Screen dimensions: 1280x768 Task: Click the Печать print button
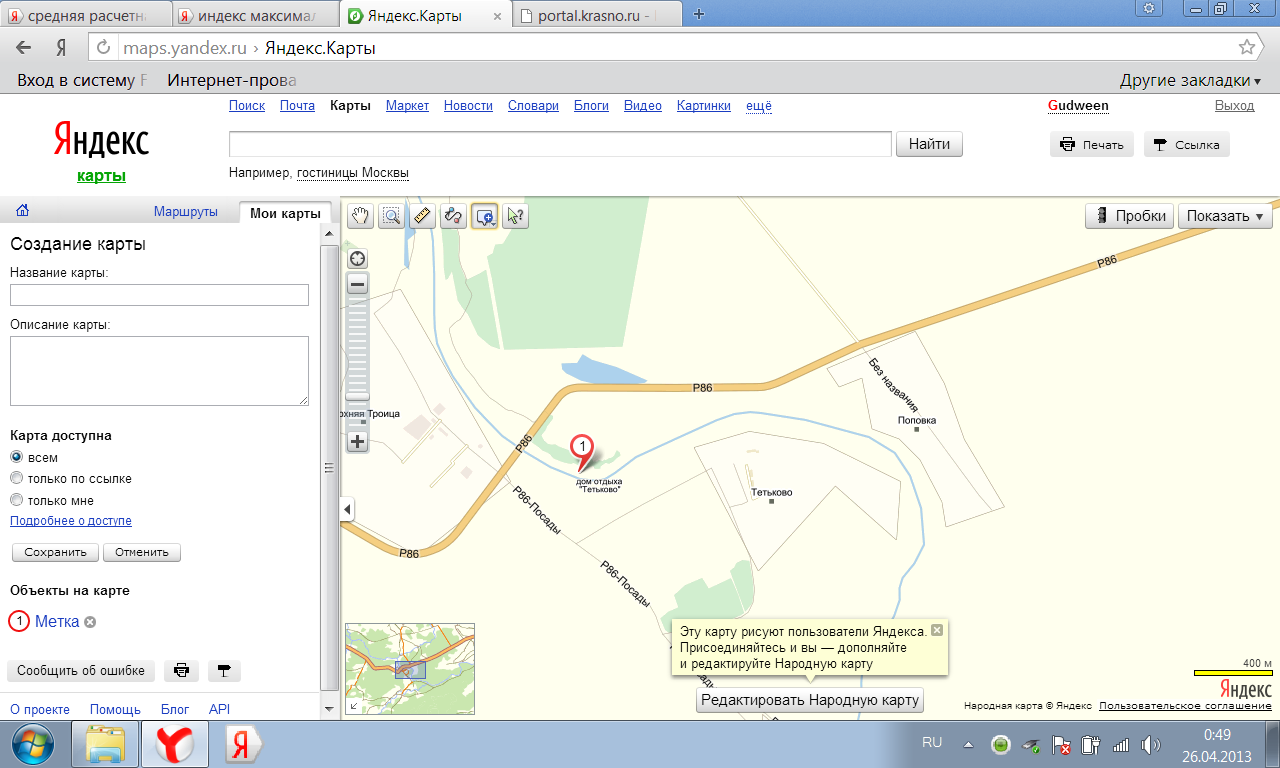(x=1092, y=144)
